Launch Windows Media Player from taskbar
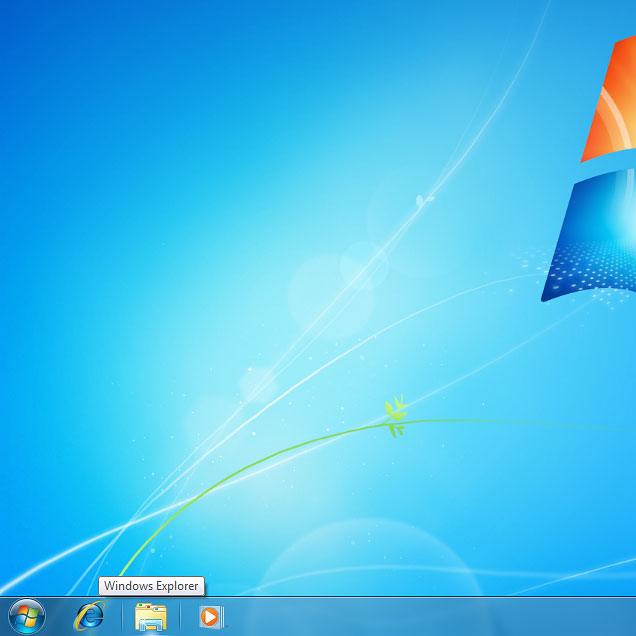Screen dimensions: 636x636 (x=211, y=617)
